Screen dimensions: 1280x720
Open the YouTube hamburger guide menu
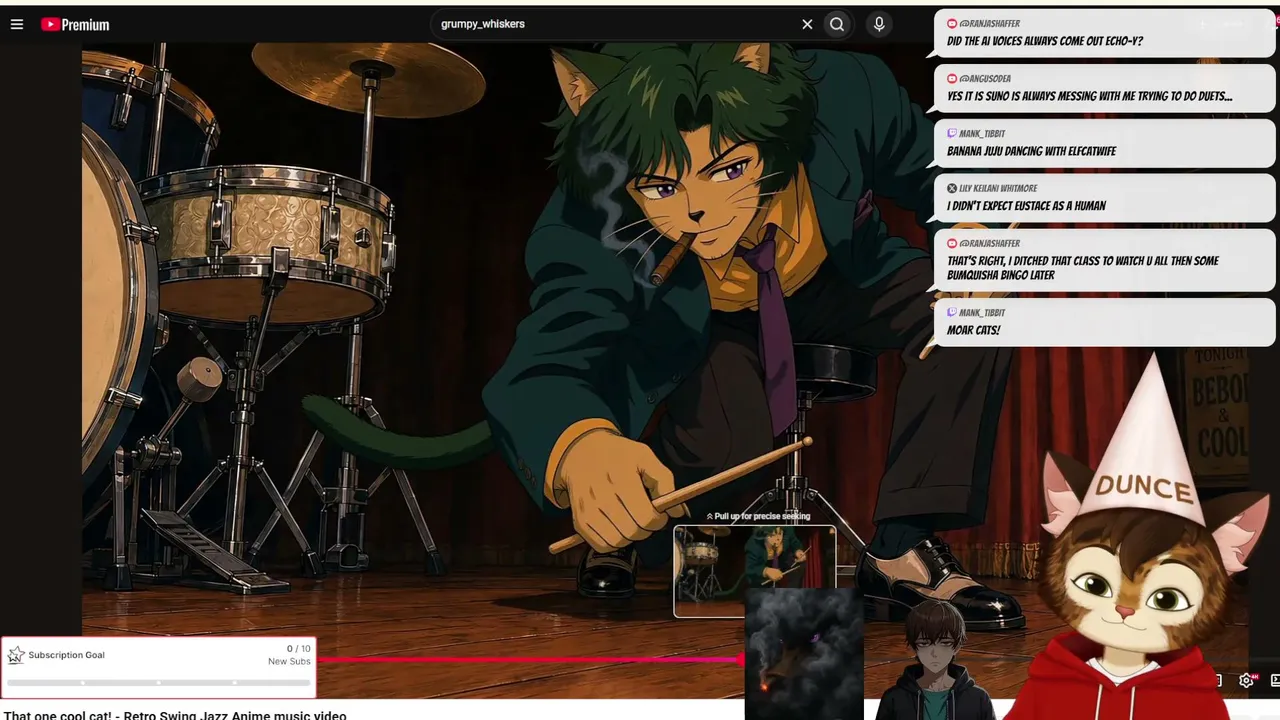coord(17,24)
